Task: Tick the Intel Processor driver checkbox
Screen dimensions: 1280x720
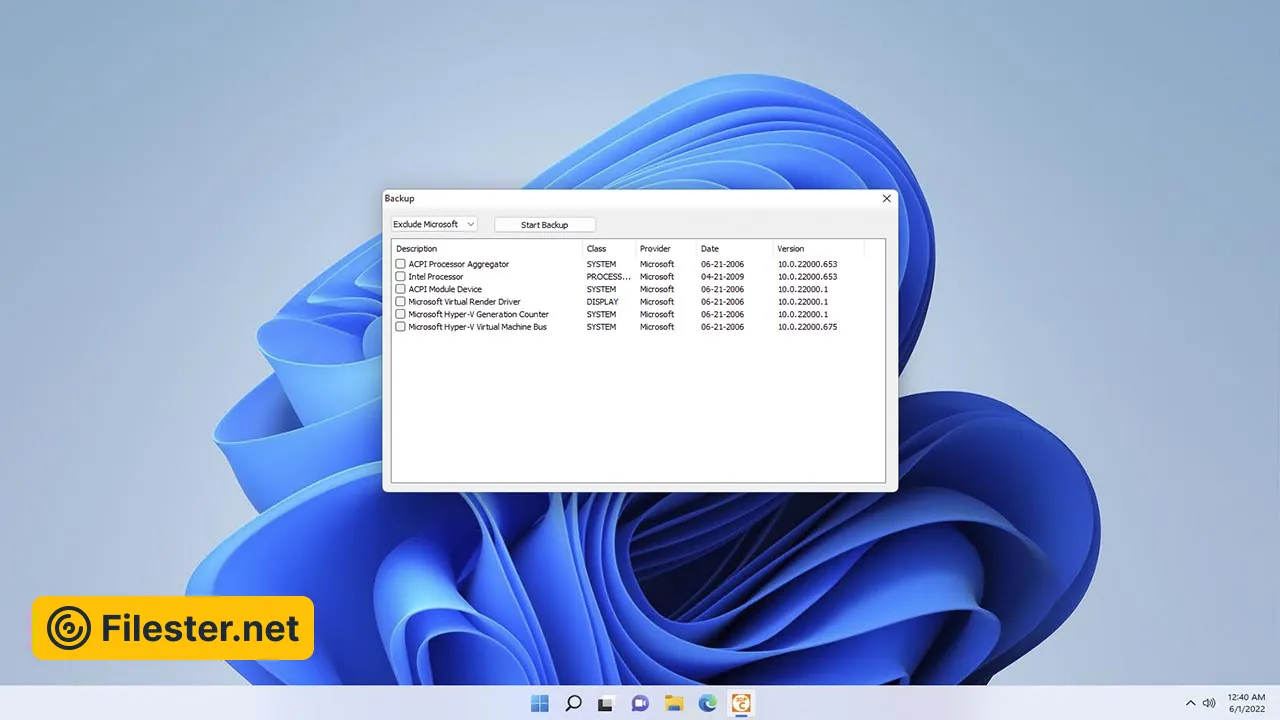Action: point(400,277)
